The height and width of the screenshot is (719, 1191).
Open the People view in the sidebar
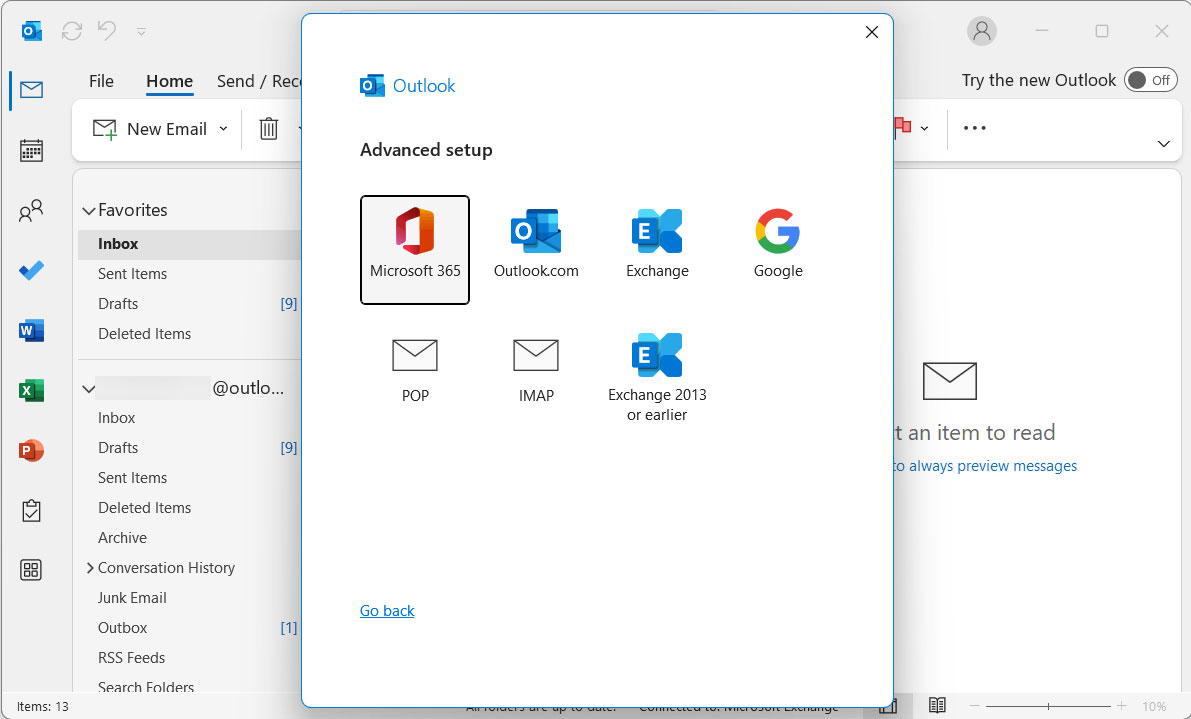click(31, 210)
